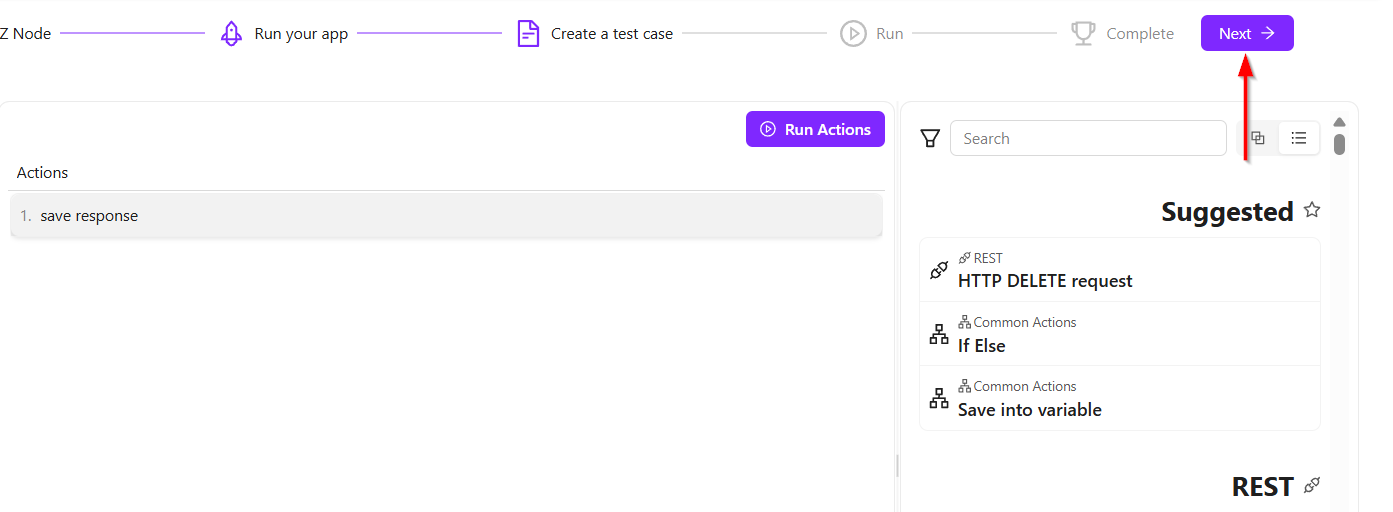Click the star icon next to Suggested
This screenshot has height=512, width=1393.
(x=1312, y=211)
